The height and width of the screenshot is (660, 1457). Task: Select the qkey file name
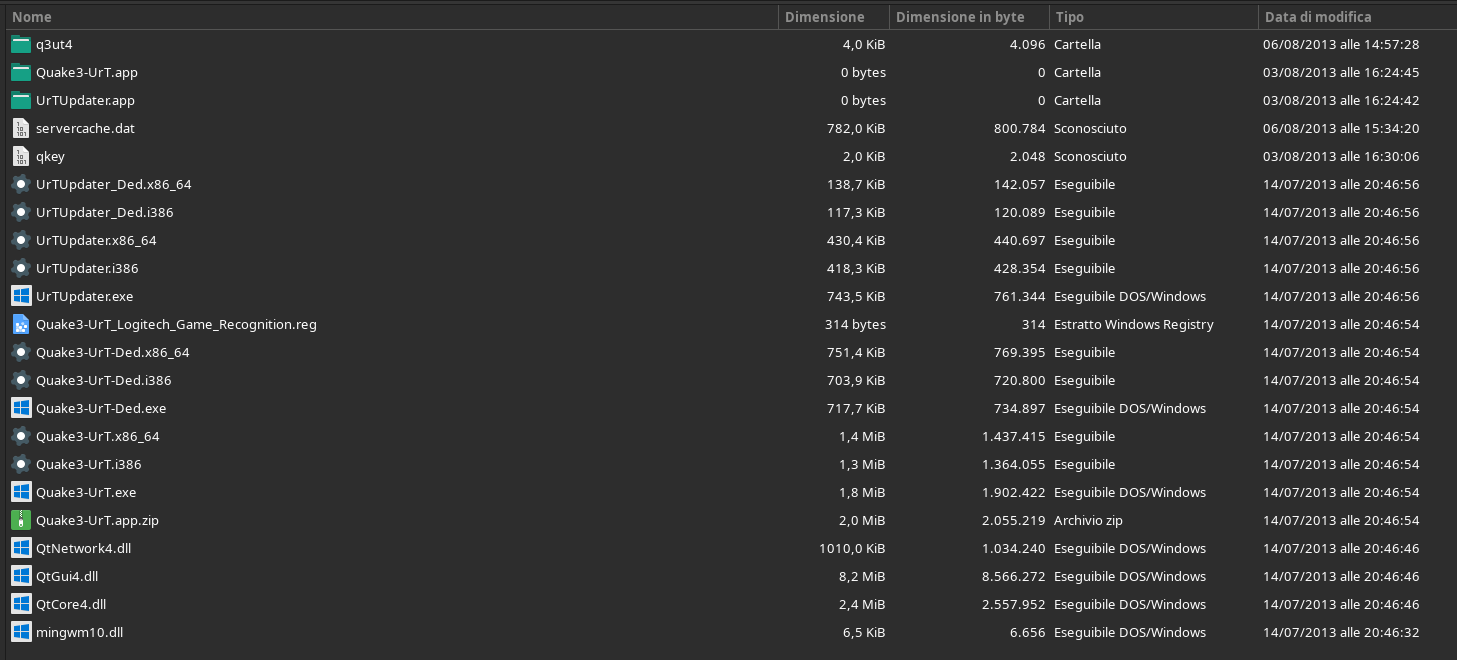coord(50,156)
